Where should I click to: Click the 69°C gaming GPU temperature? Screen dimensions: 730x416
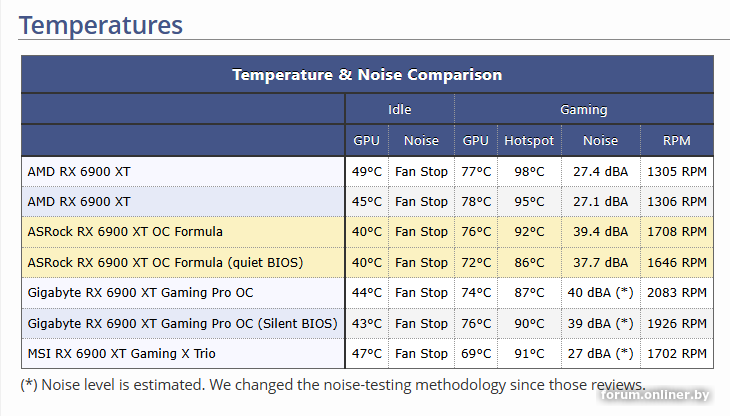pos(476,353)
